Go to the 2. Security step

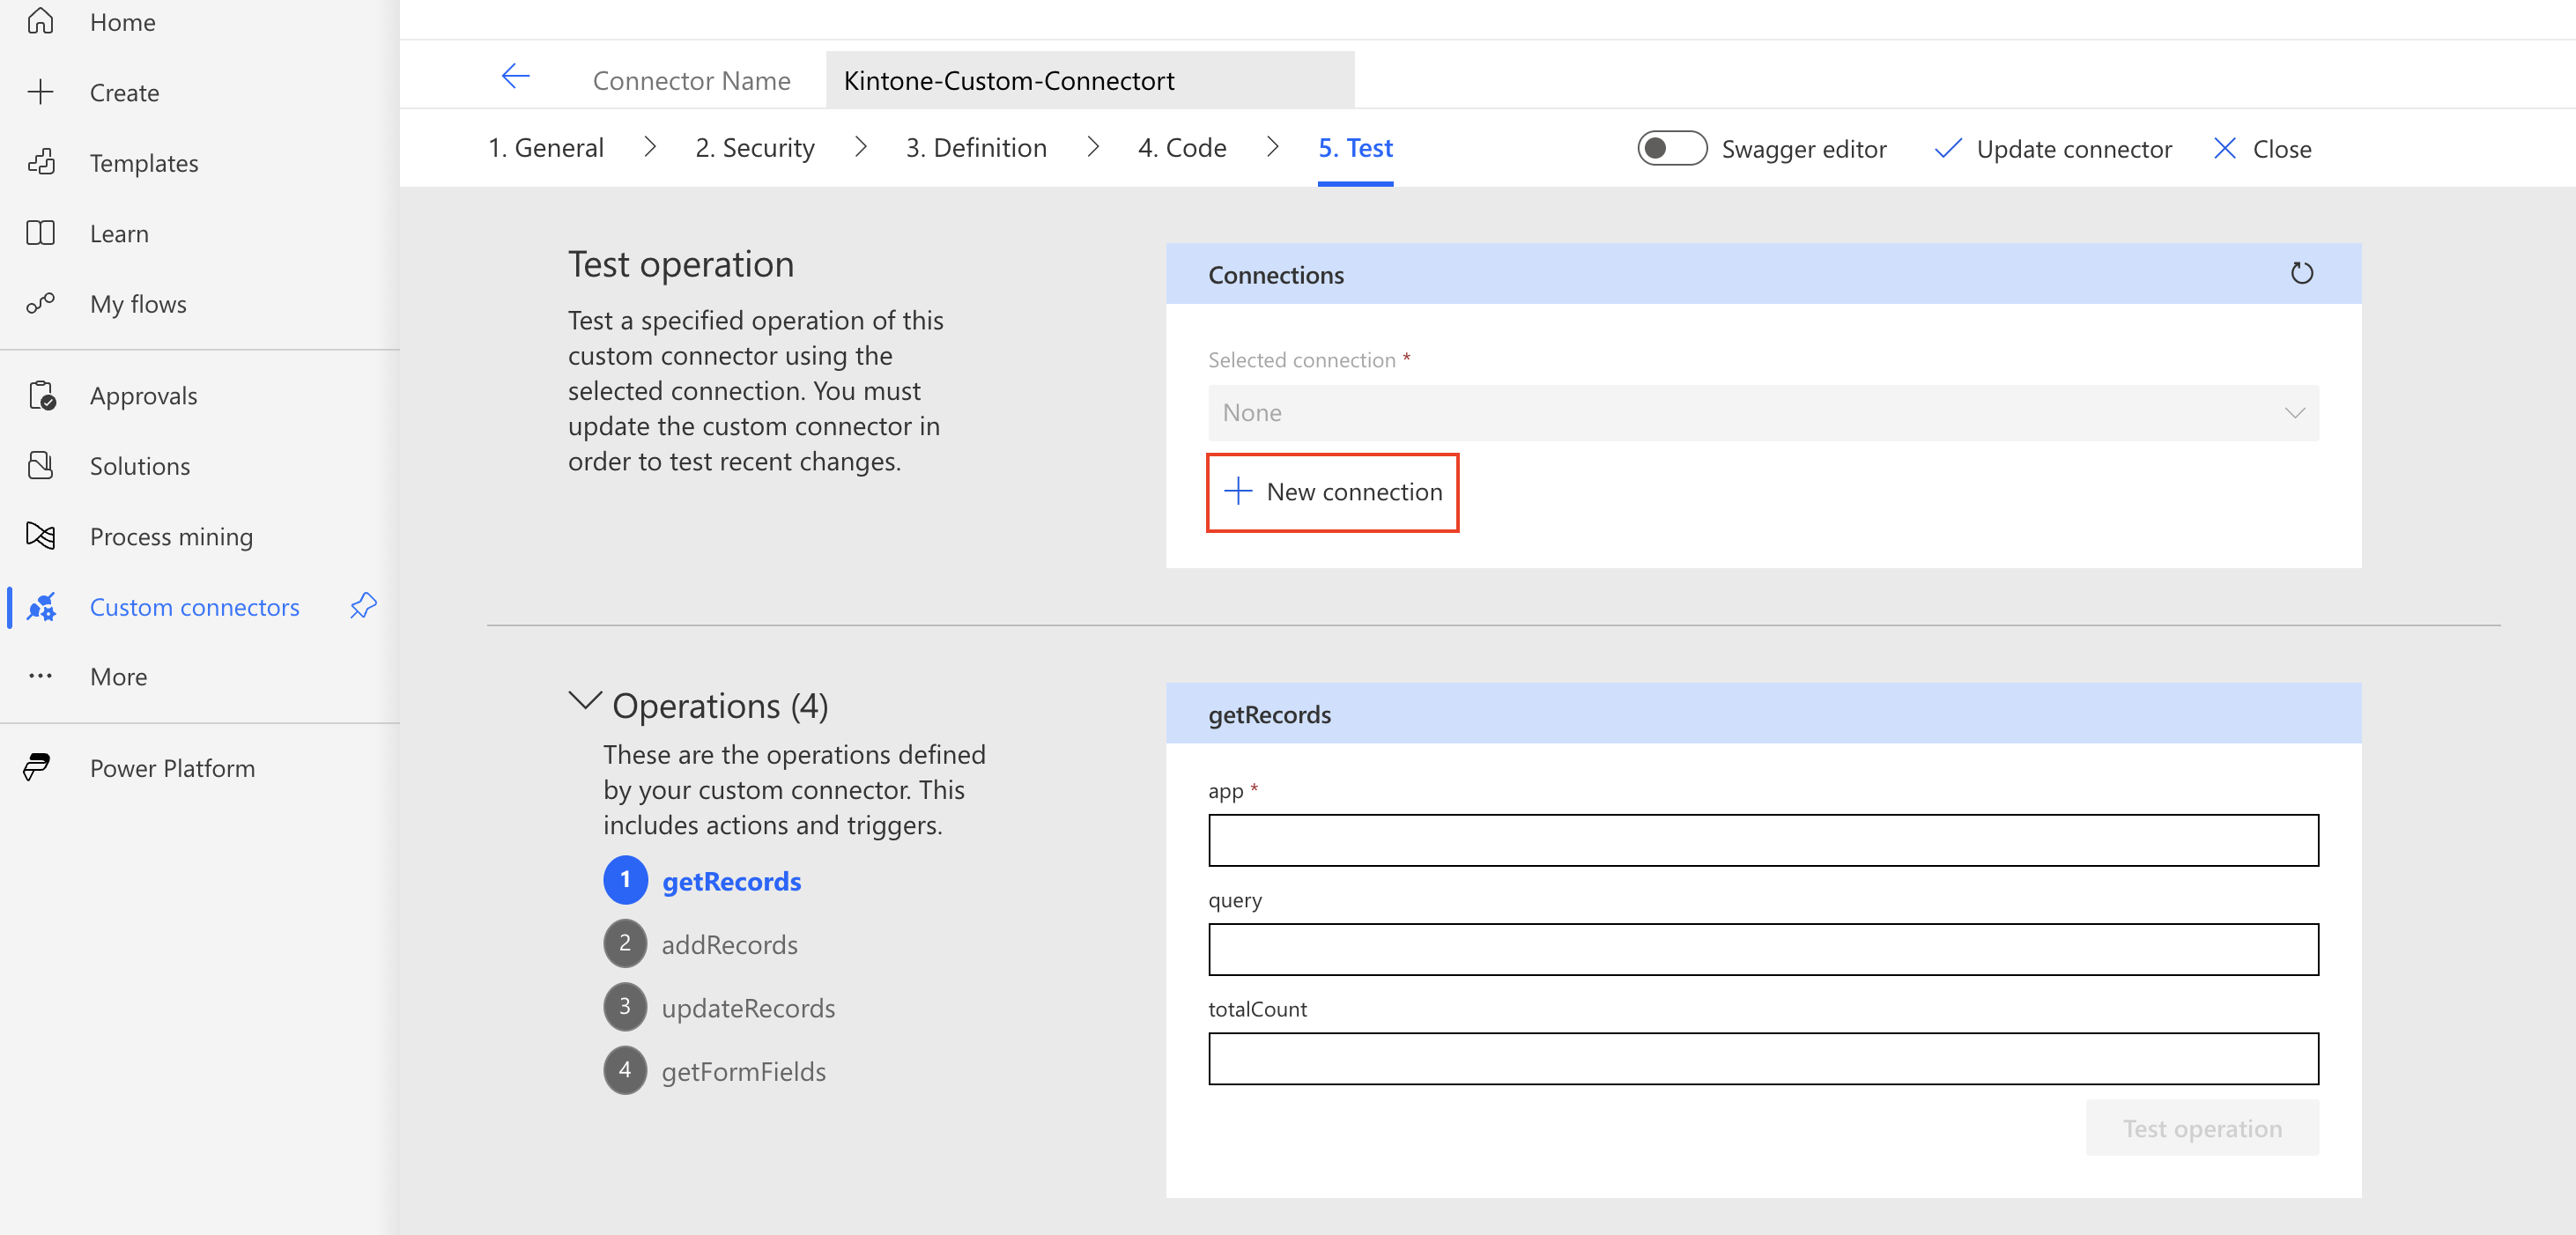(x=754, y=148)
